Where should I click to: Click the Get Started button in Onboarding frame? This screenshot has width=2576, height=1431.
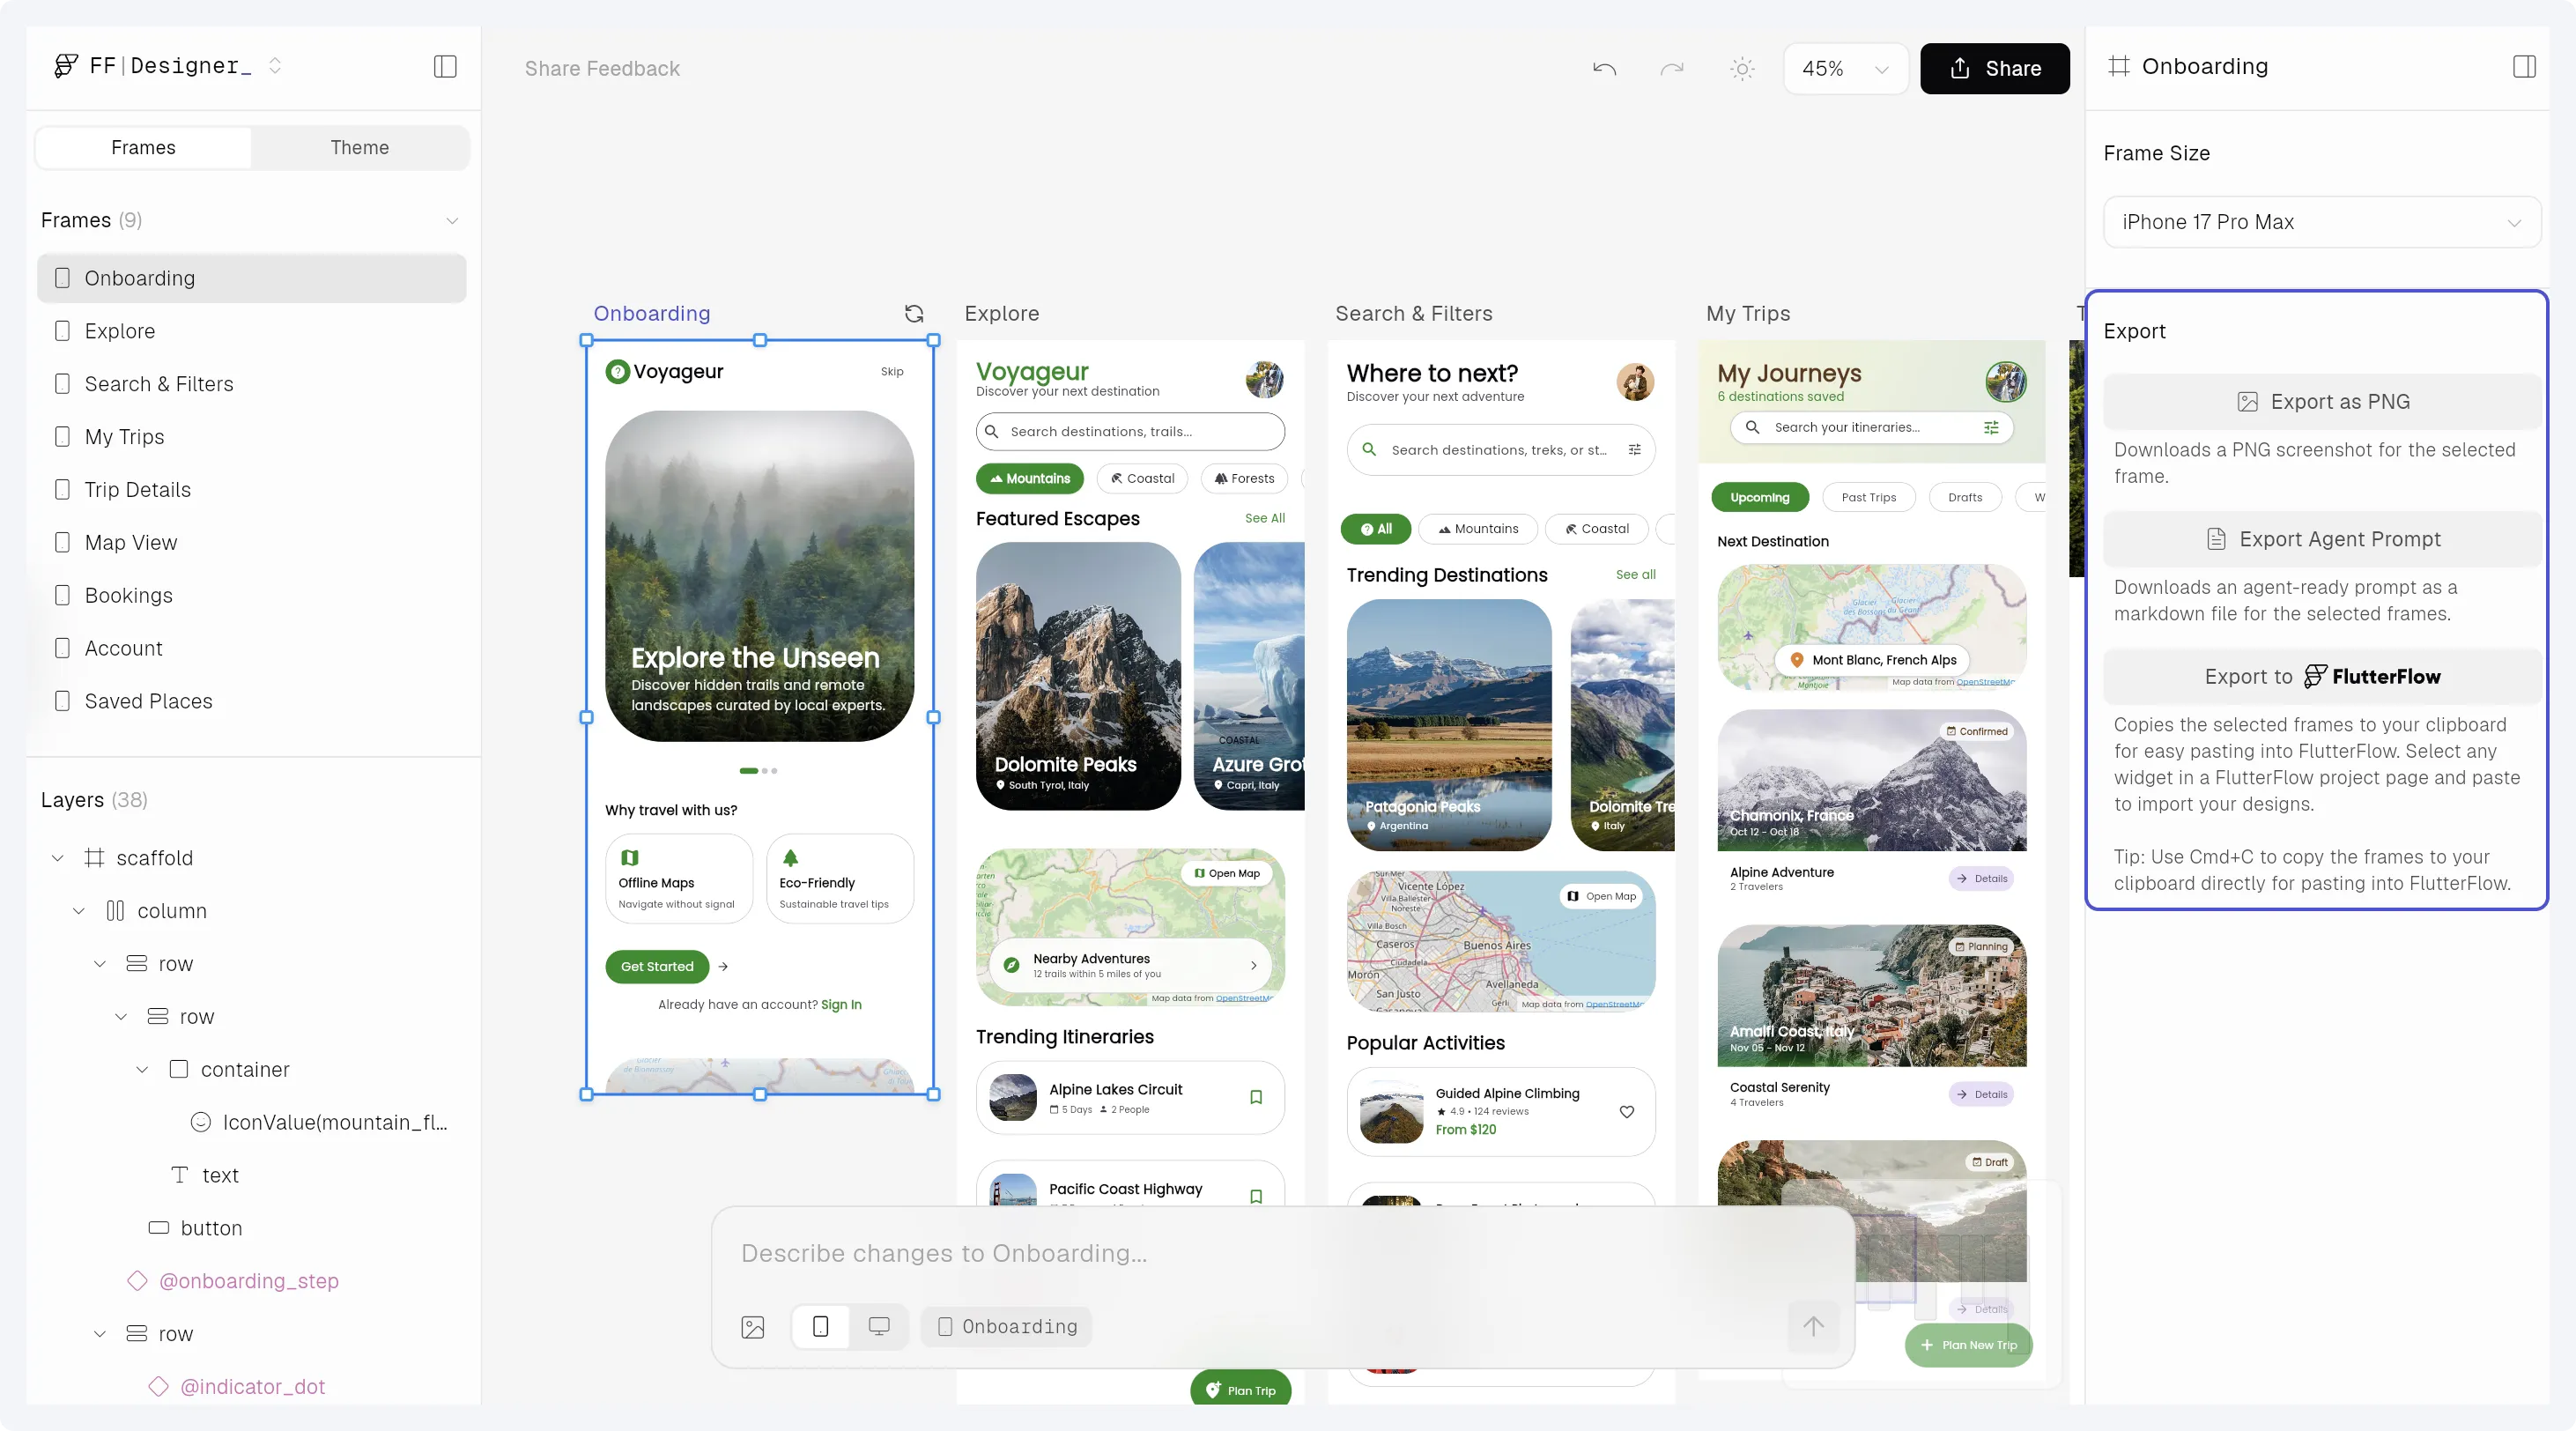pos(657,966)
